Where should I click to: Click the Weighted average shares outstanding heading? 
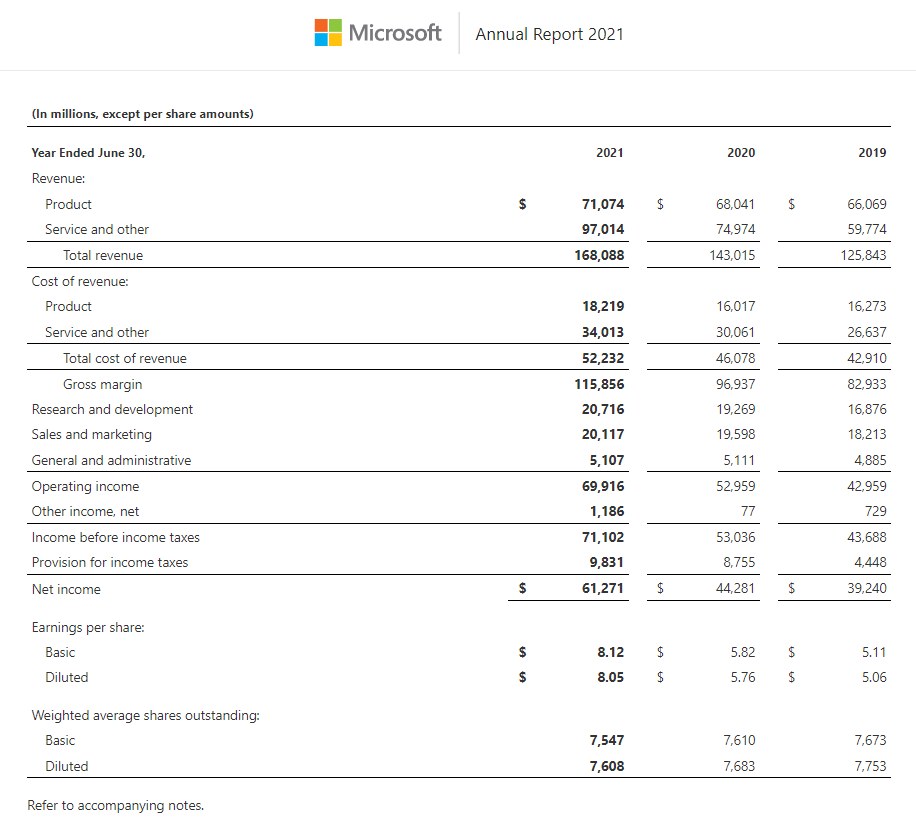pyautogui.click(x=146, y=715)
